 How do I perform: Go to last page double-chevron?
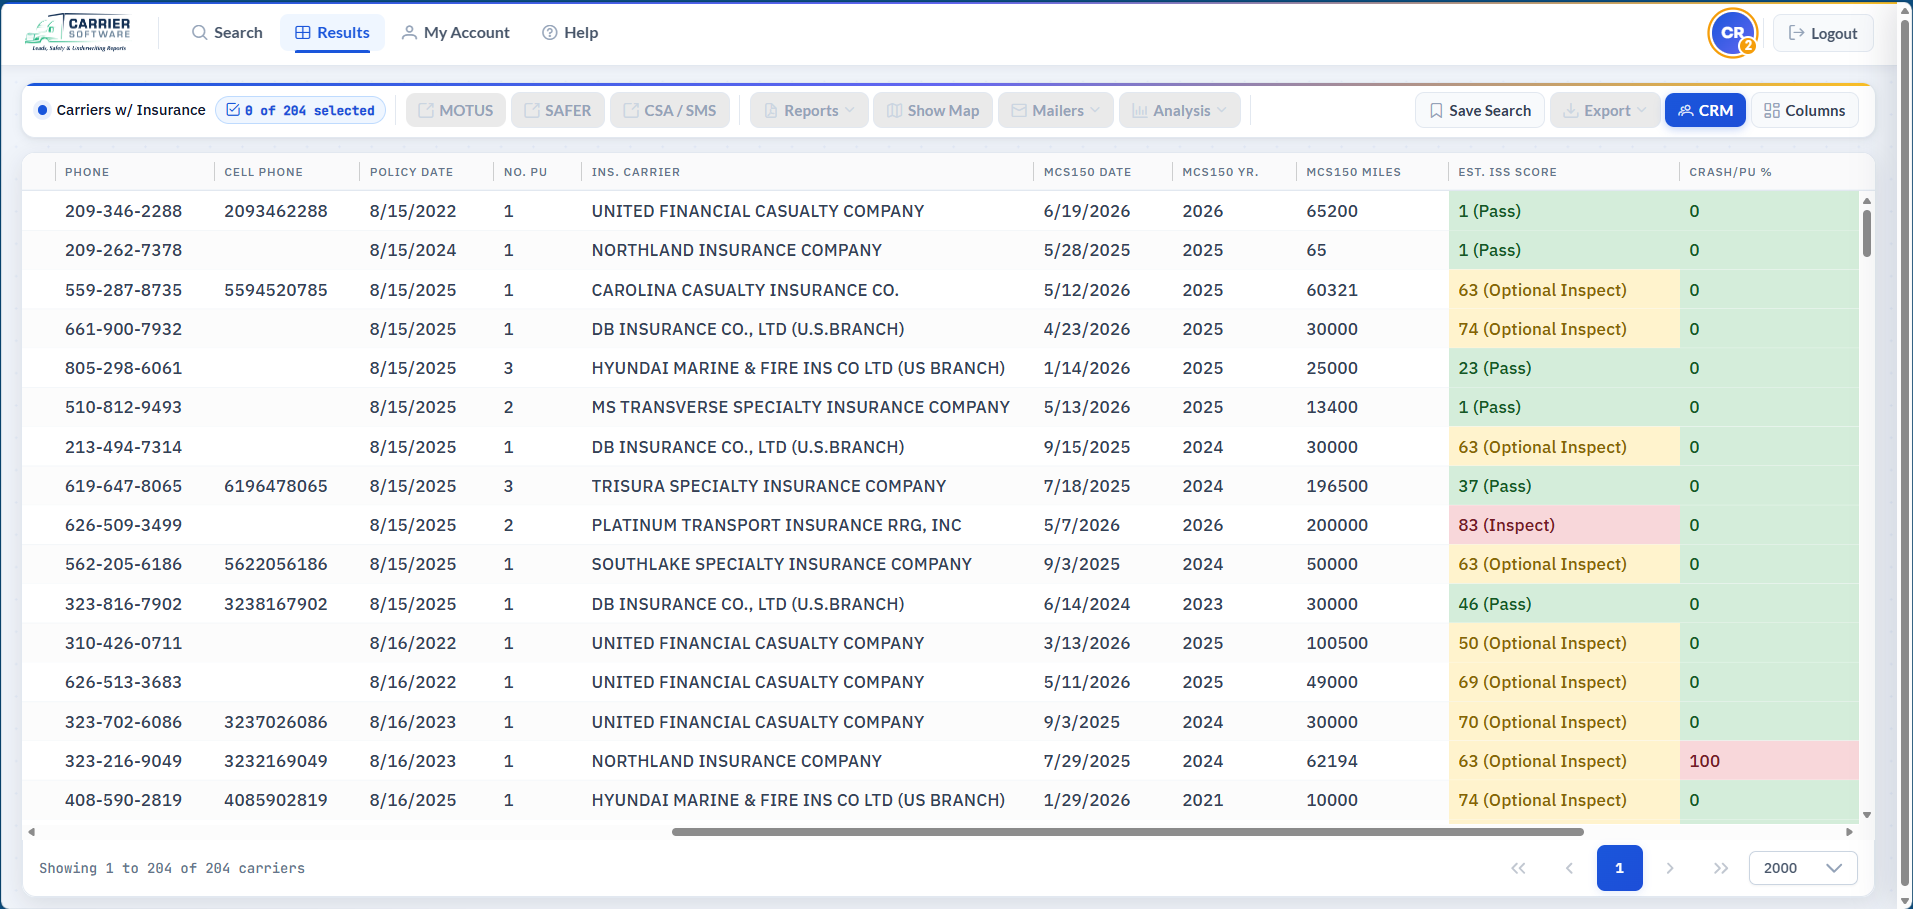tap(1721, 868)
